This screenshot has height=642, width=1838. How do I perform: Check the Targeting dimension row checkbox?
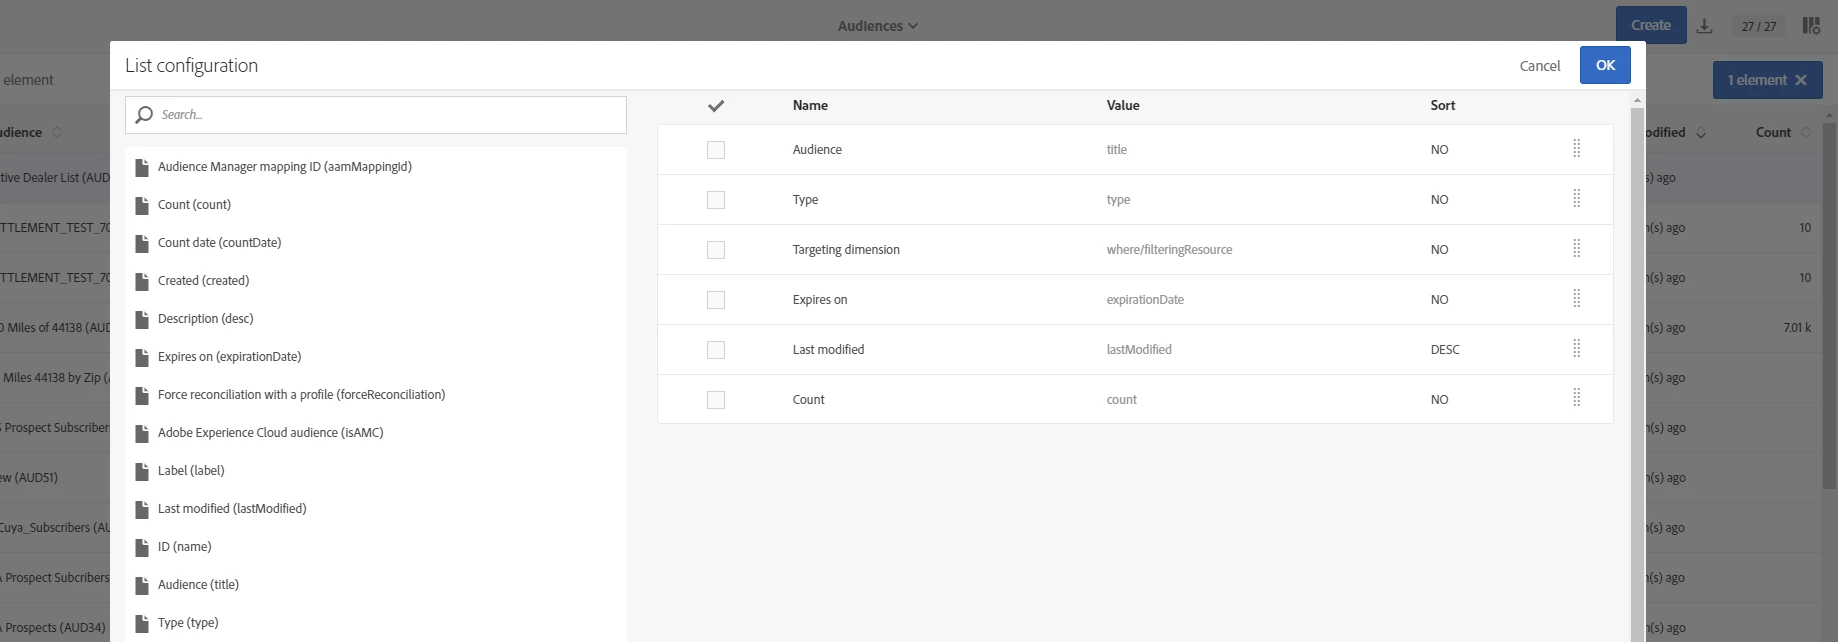pos(716,250)
